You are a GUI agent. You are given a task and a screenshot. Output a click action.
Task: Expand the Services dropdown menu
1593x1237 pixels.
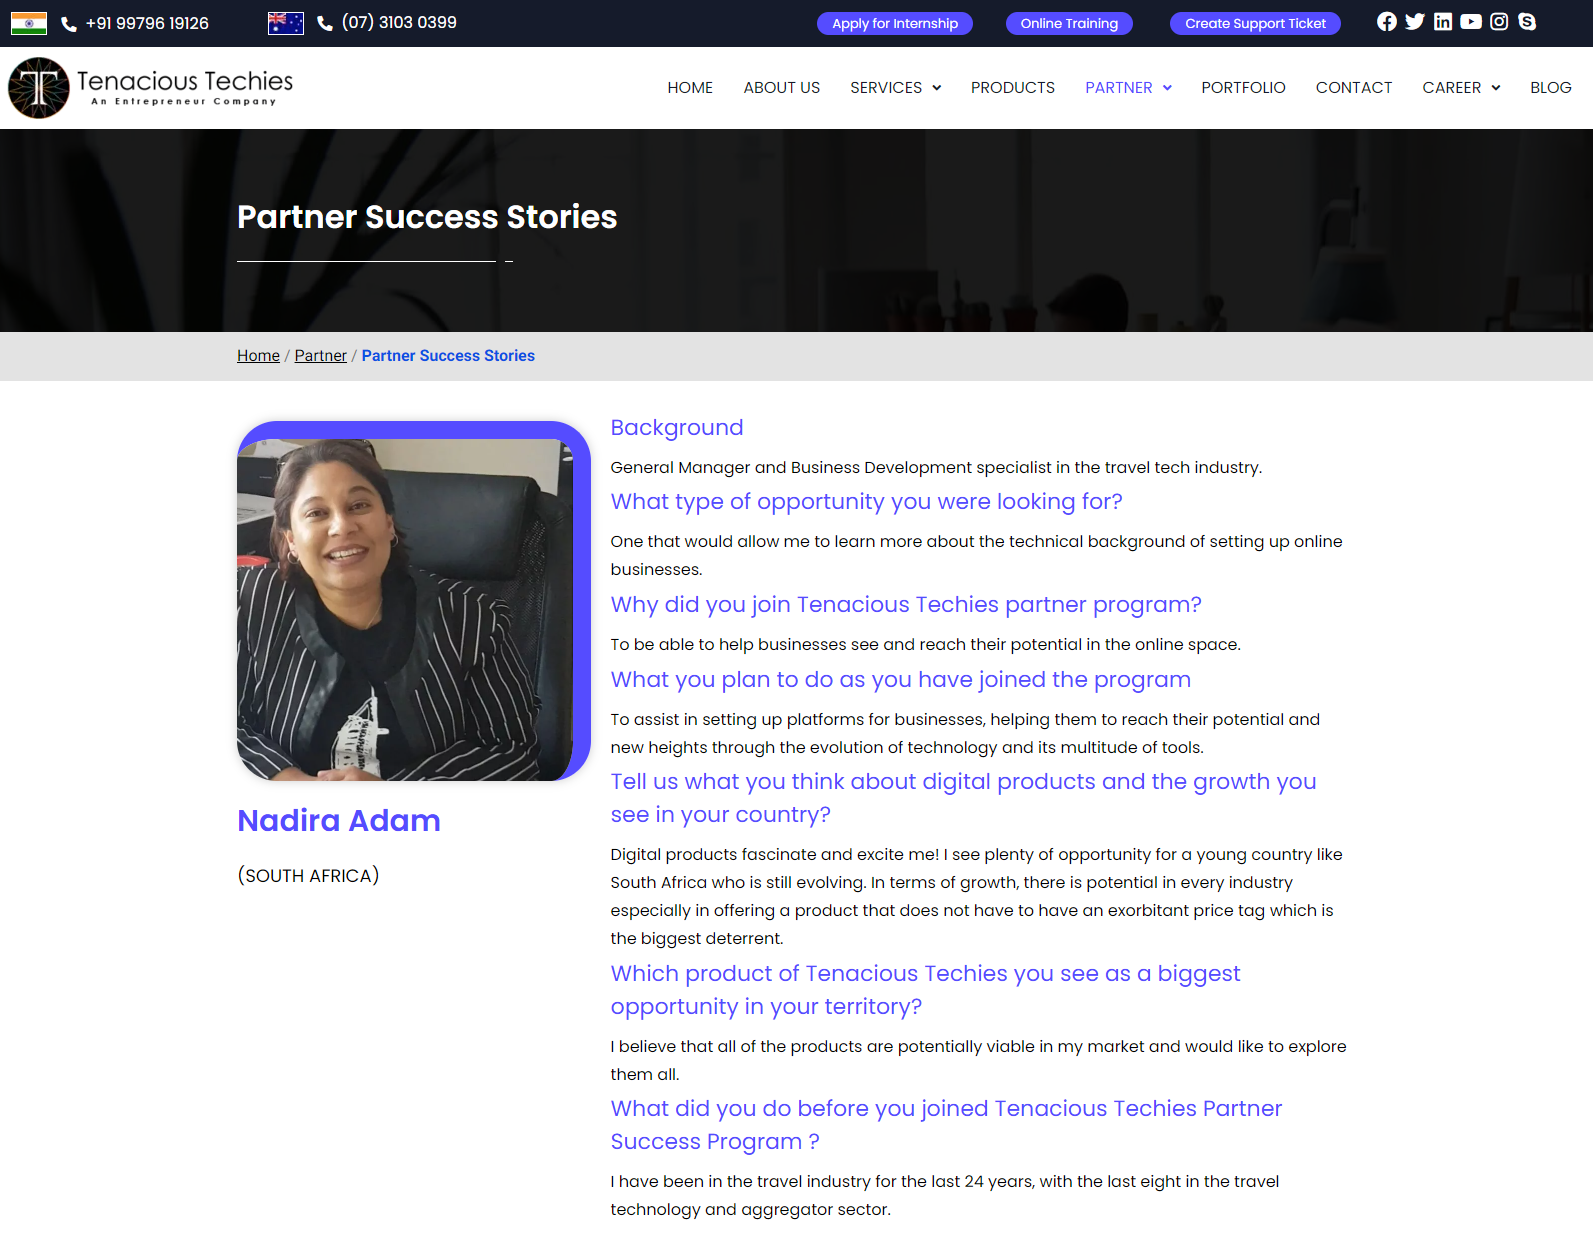(895, 88)
